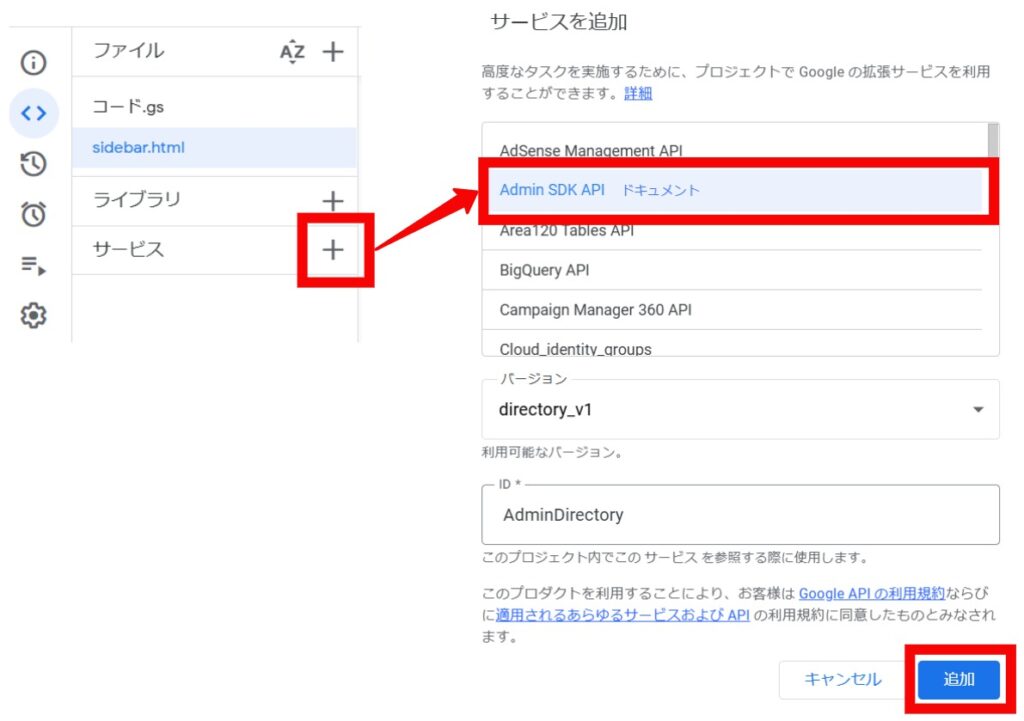Open Project Settings gear icon

34,316
